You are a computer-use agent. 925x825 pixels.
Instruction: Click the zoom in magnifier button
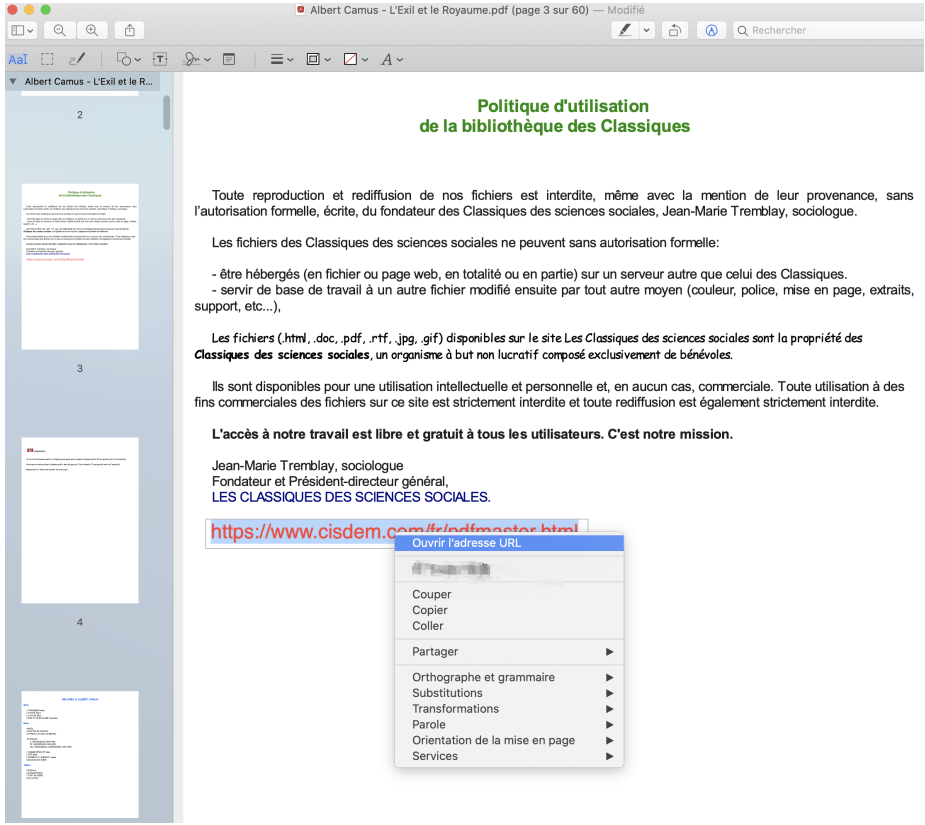[x=93, y=31]
